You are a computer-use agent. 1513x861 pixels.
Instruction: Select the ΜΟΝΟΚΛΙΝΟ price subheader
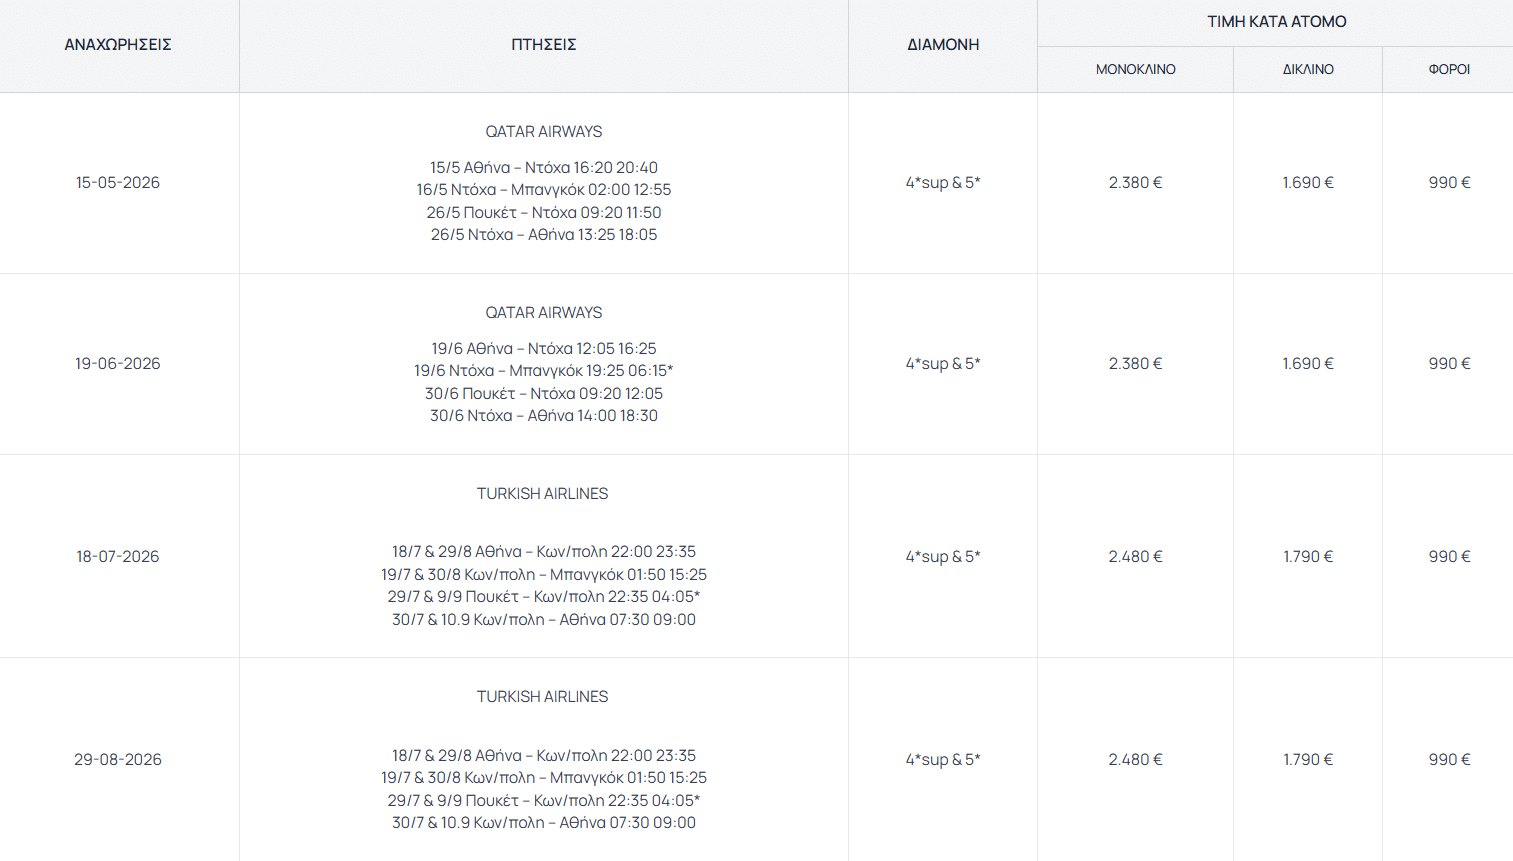pyautogui.click(x=1135, y=70)
